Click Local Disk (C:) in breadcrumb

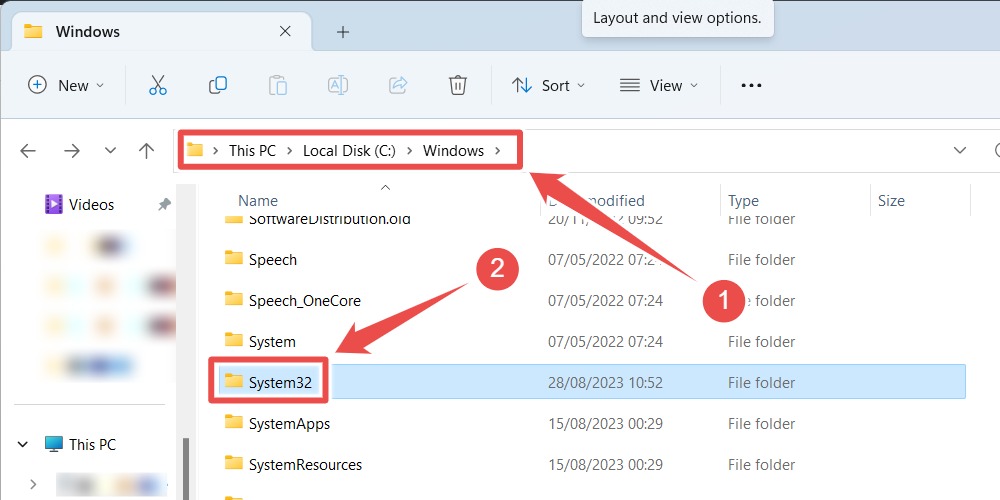coord(349,151)
